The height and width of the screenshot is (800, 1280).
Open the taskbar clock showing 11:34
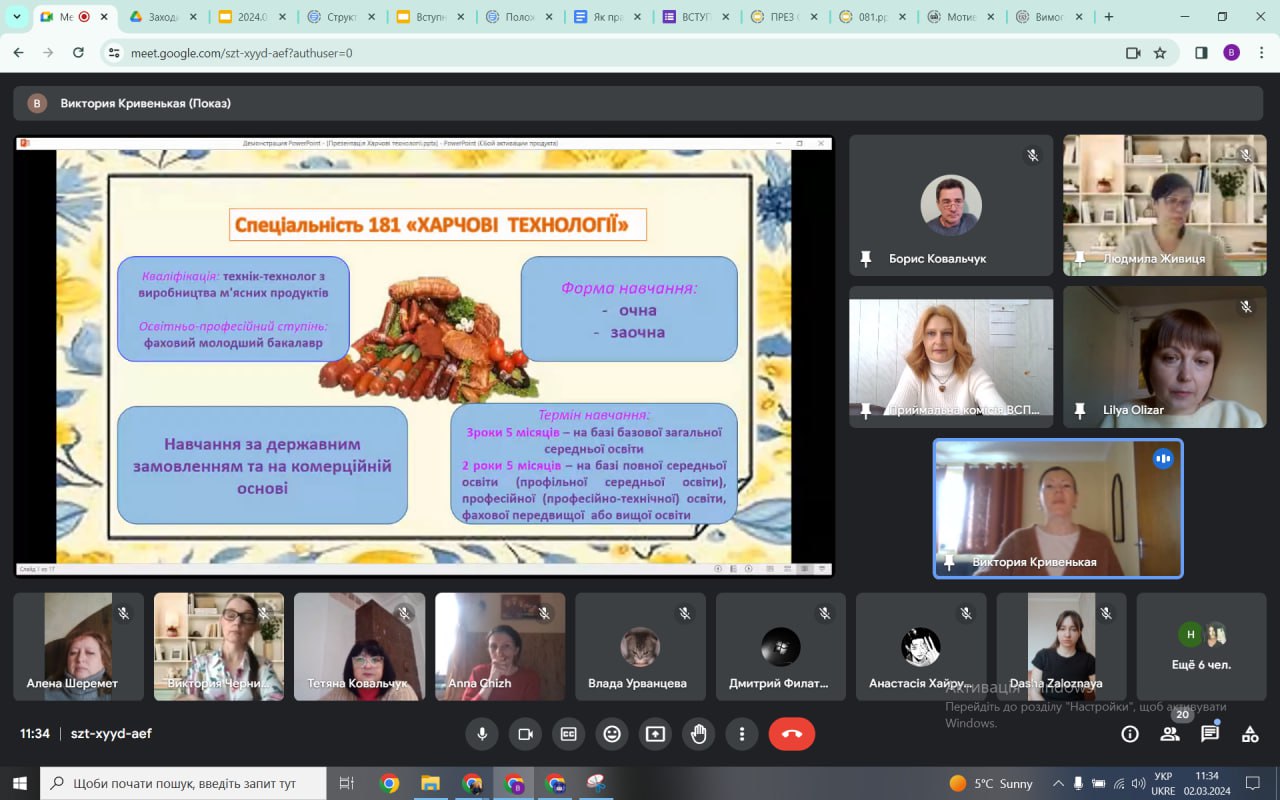tap(1206, 783)
